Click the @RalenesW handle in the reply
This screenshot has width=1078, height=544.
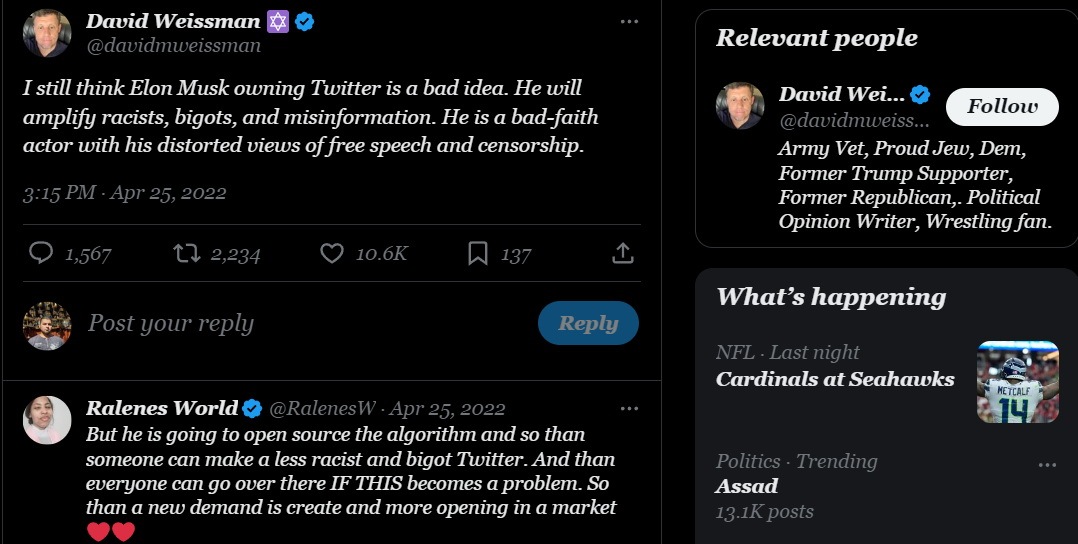[323, 408]
